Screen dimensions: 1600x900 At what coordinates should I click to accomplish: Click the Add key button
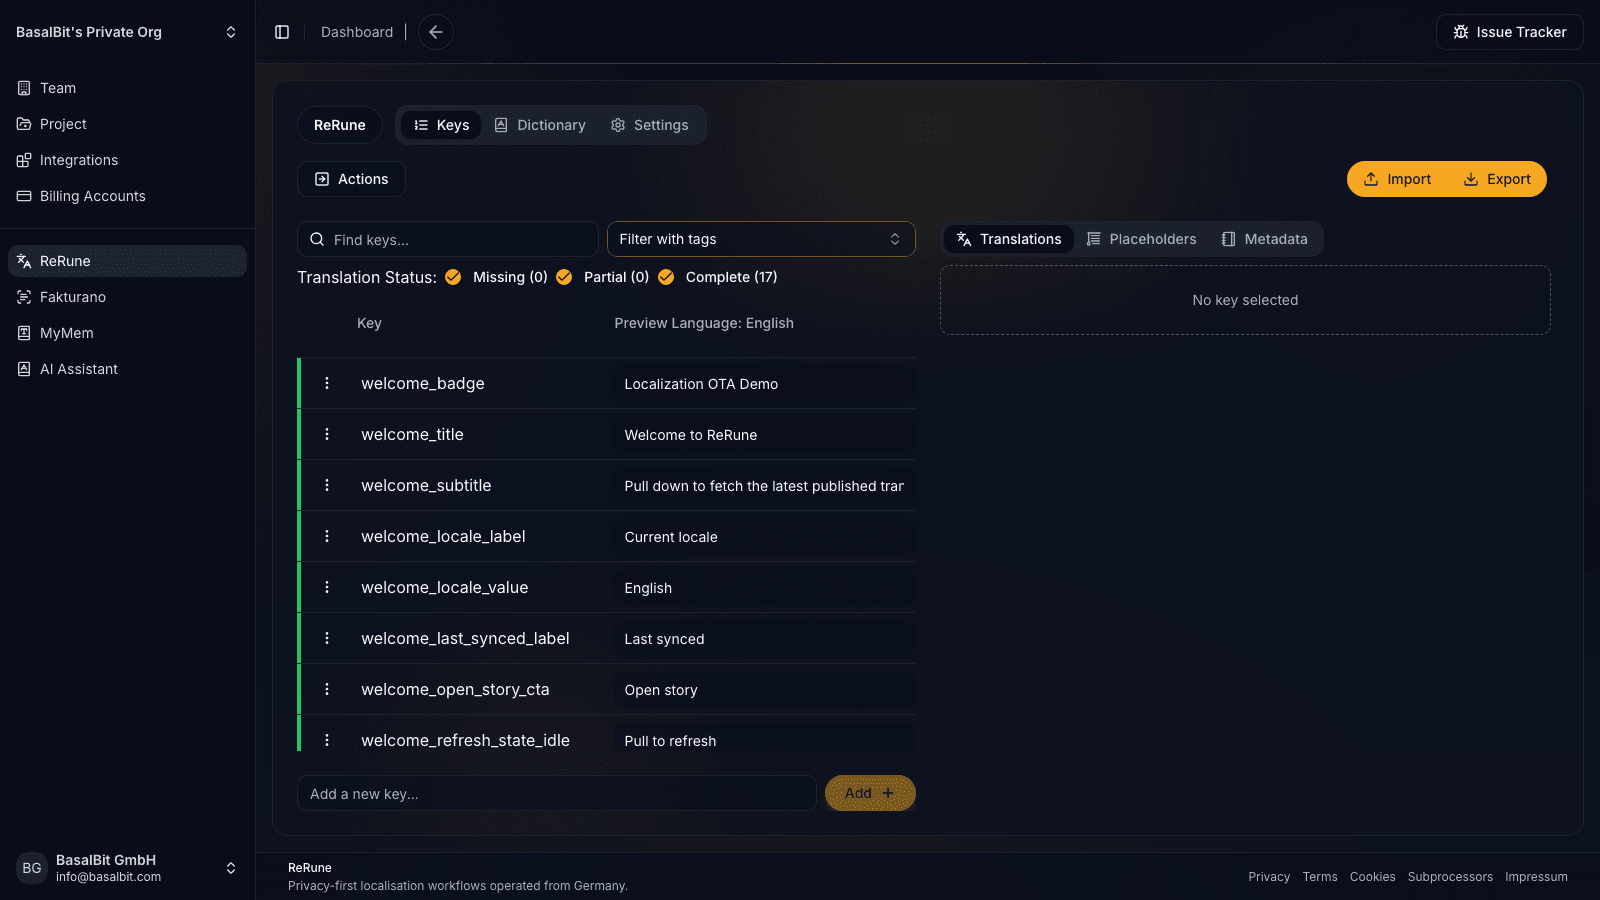[870, 793]
